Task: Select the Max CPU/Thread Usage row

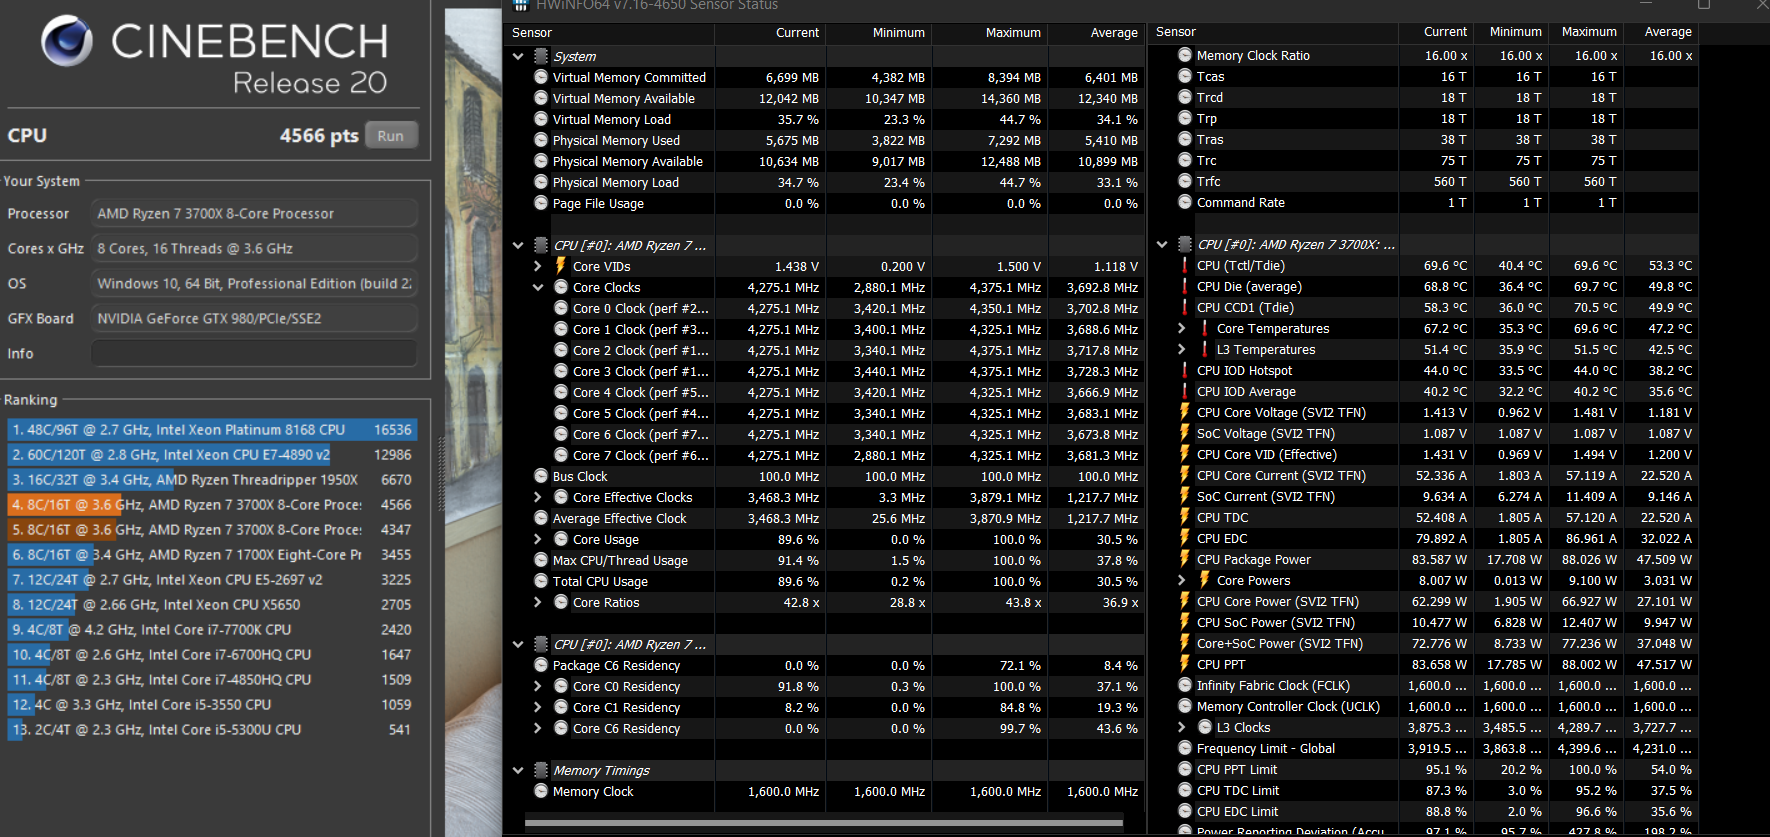Action: [x=826, y=560]
